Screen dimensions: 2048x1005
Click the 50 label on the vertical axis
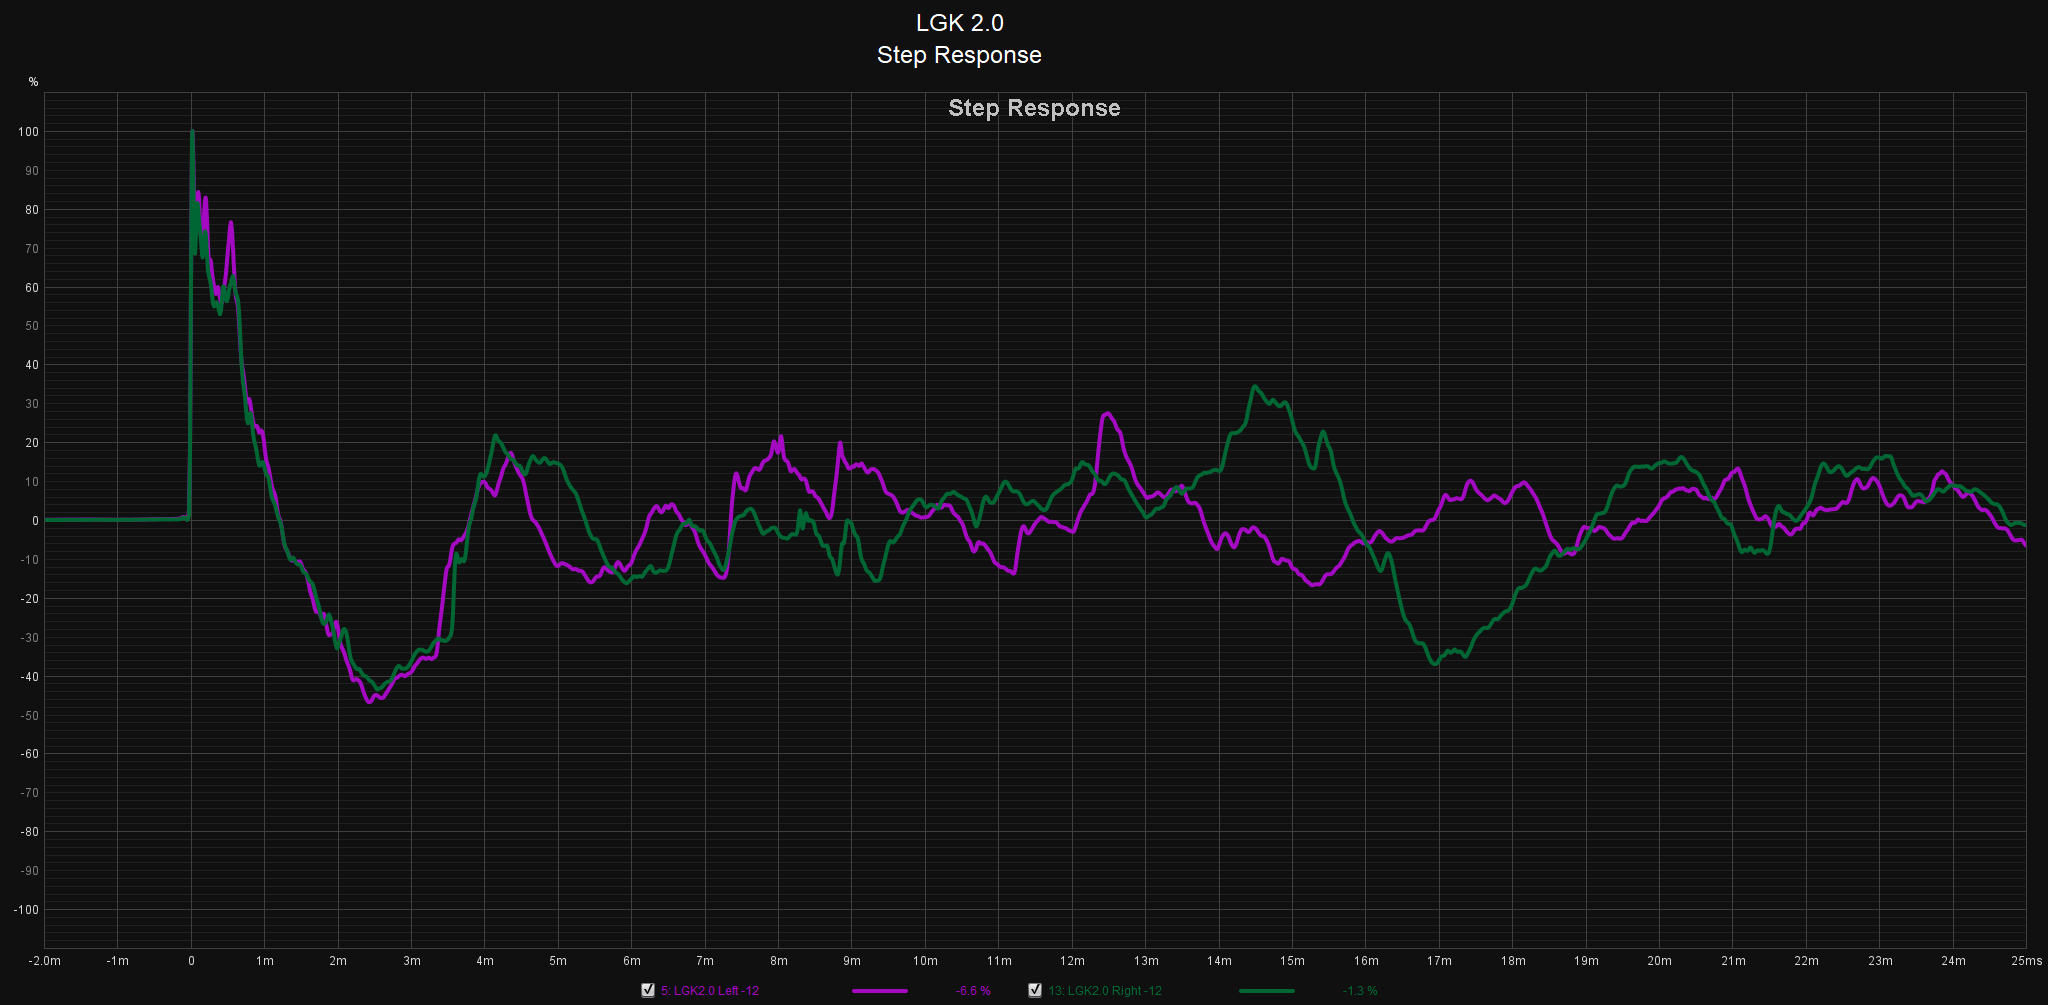pos(32,326)
